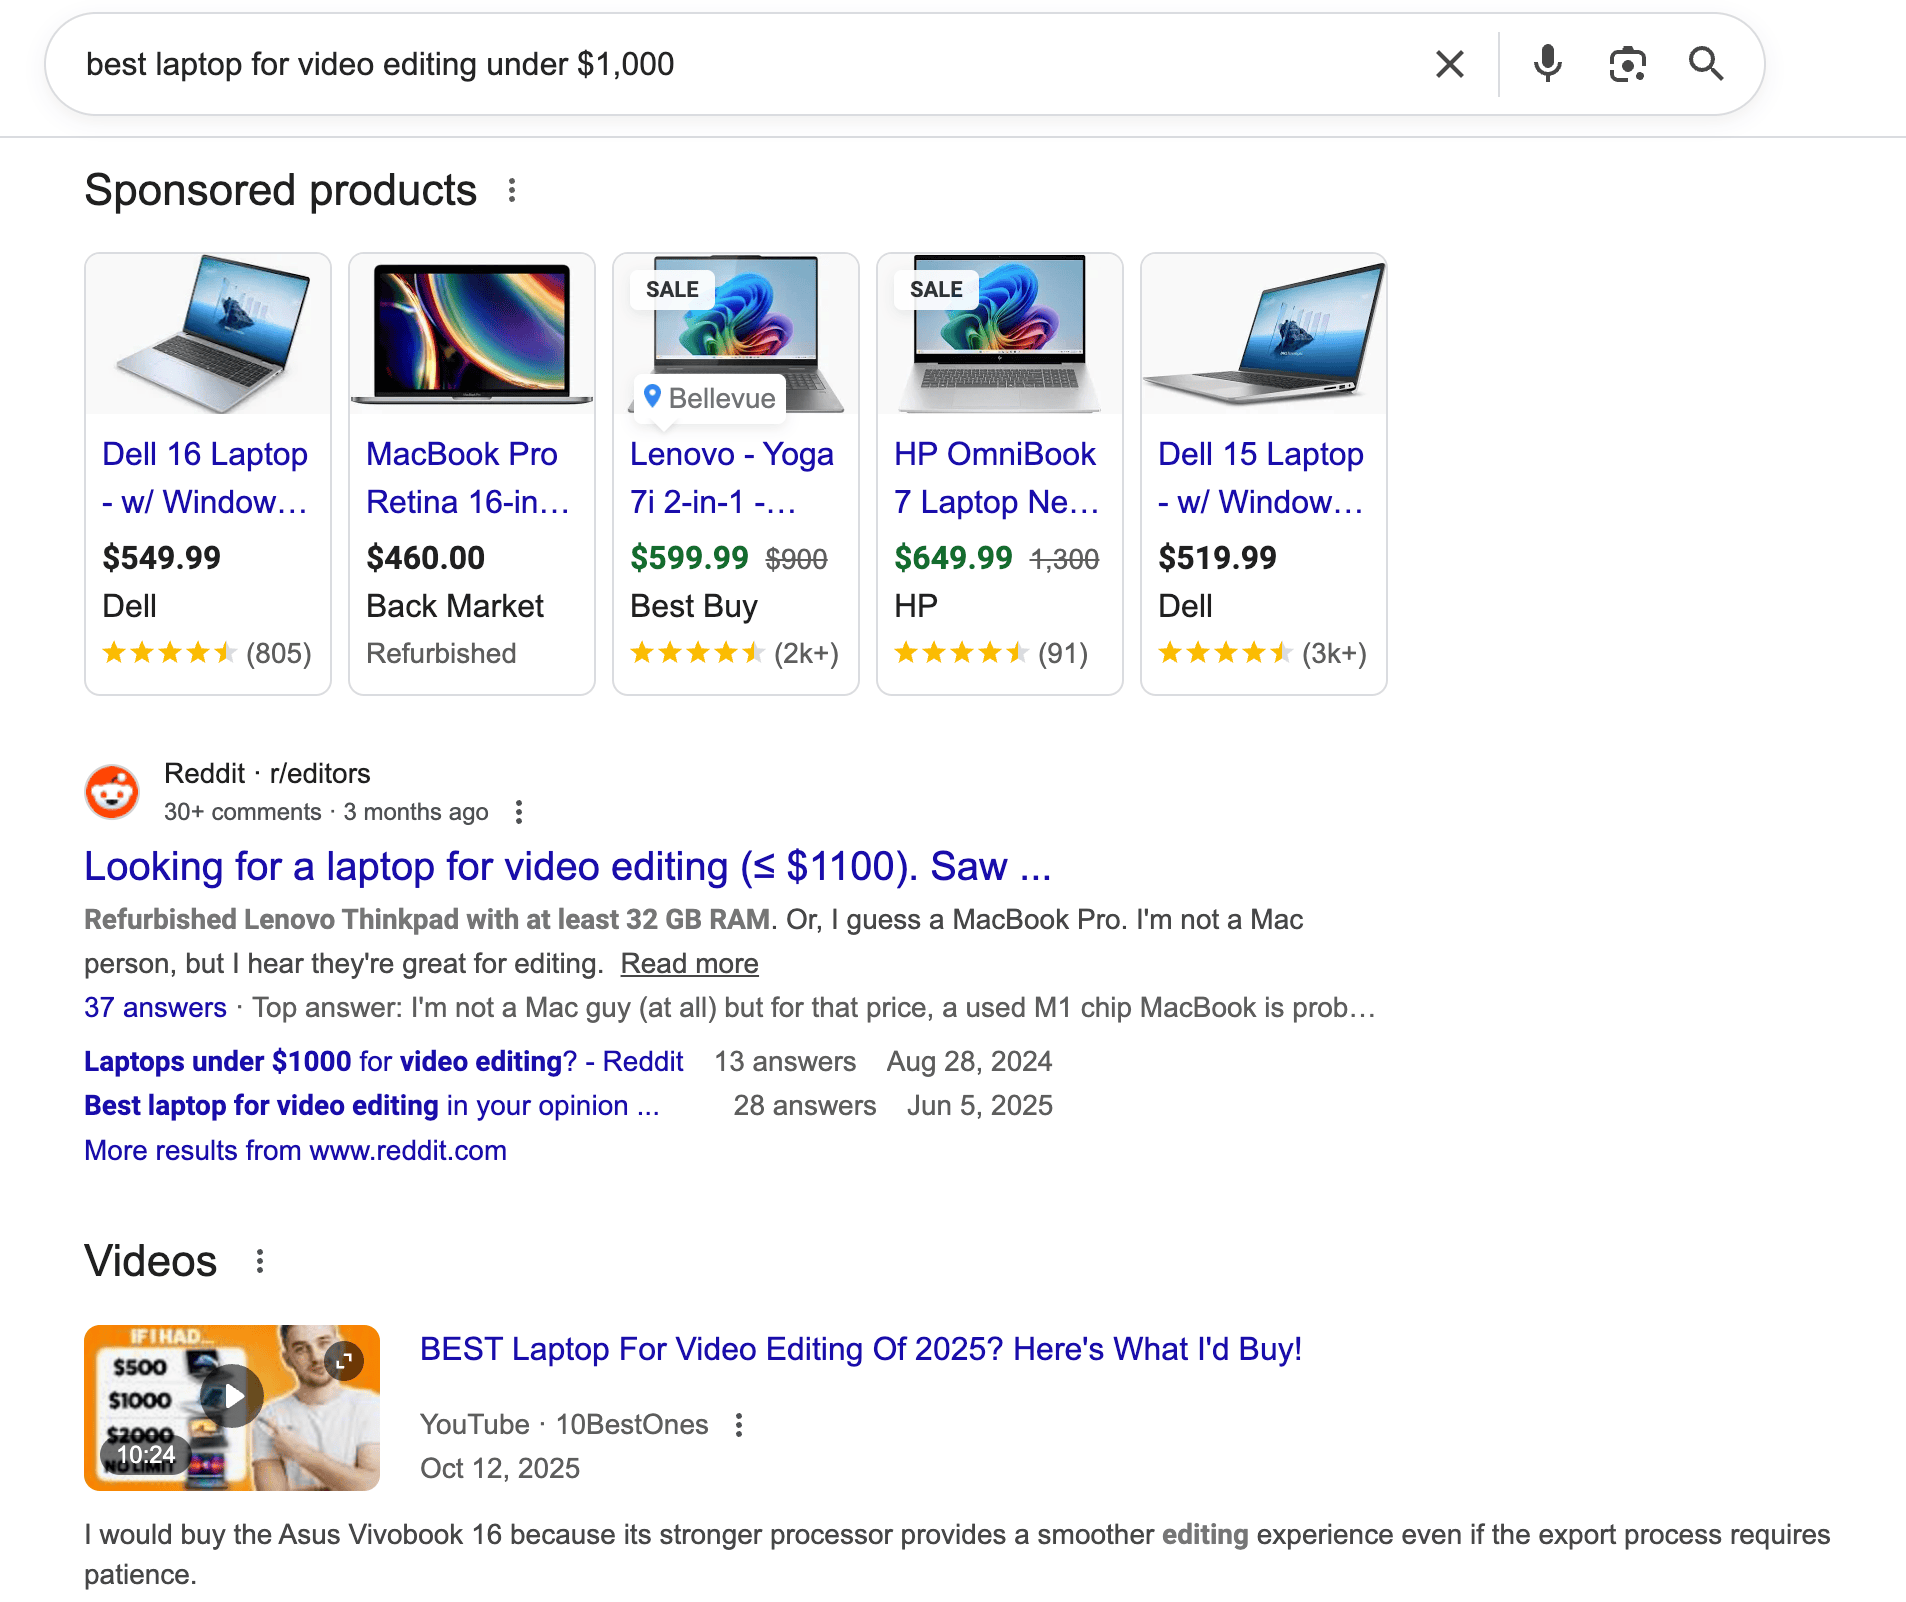Click the MacBook Pro Retina product image
The image size is (1906, 1602).
click(x=471, y=333)
